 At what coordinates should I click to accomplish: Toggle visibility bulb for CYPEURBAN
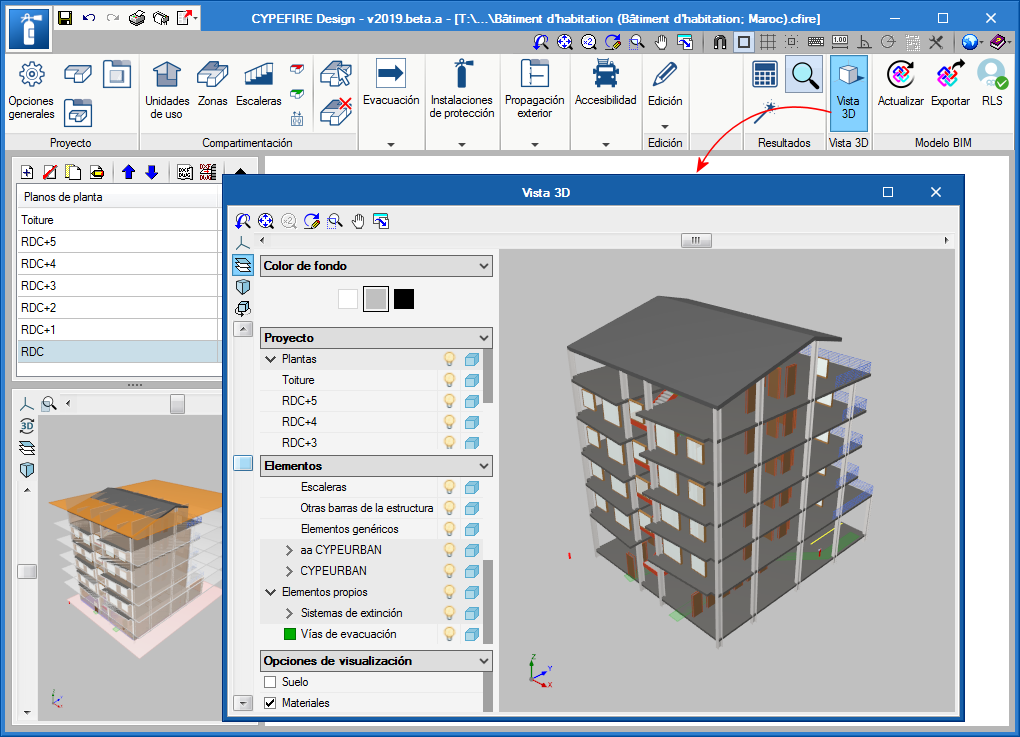click(449, 570)
